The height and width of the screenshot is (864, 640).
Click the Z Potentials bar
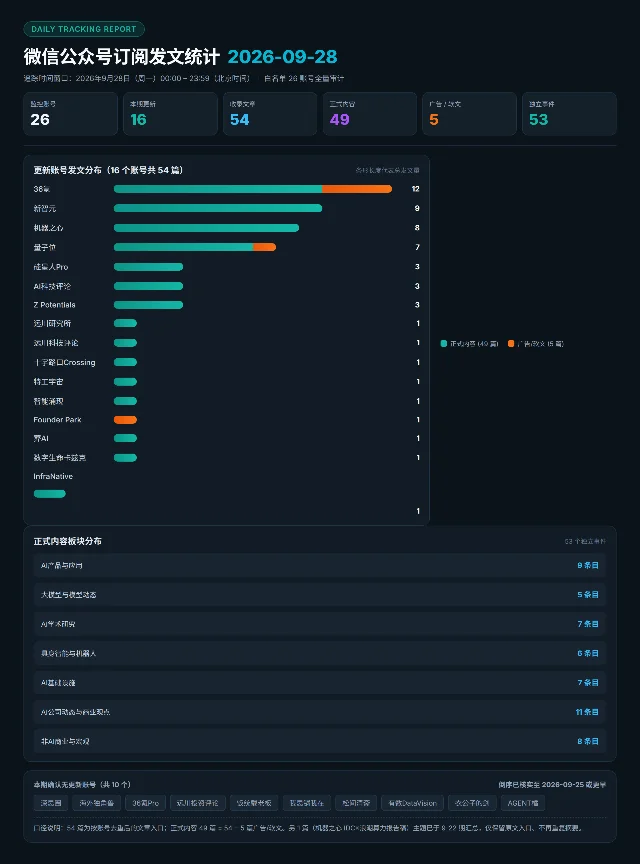click(148, 305)
